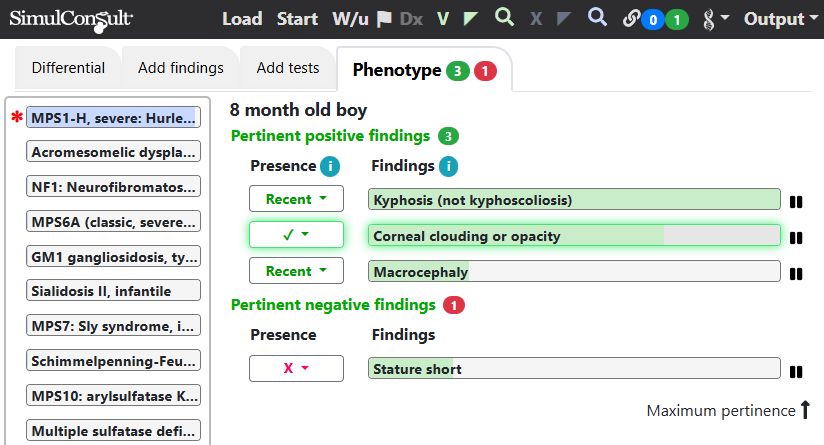This screenshot has height=445, width=824.
Task: Toggle pause icon beside Kyphosis finding
Action: (796, 202)
